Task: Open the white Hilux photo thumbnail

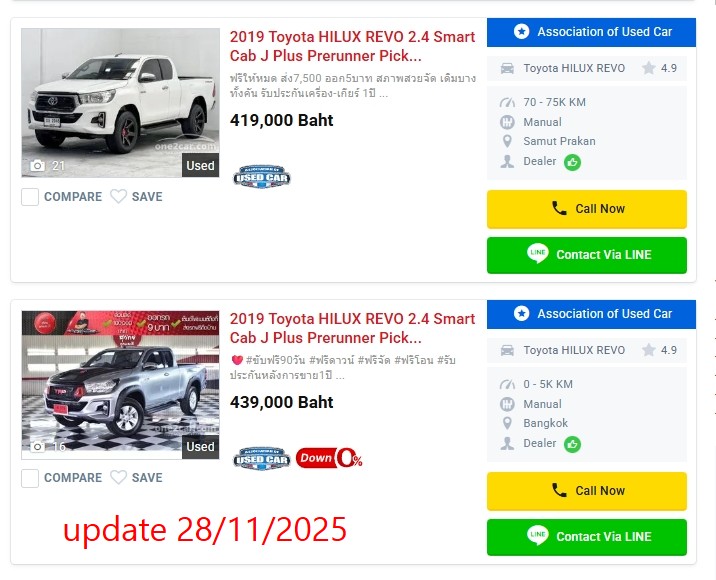Action: [x=120, y=103]
